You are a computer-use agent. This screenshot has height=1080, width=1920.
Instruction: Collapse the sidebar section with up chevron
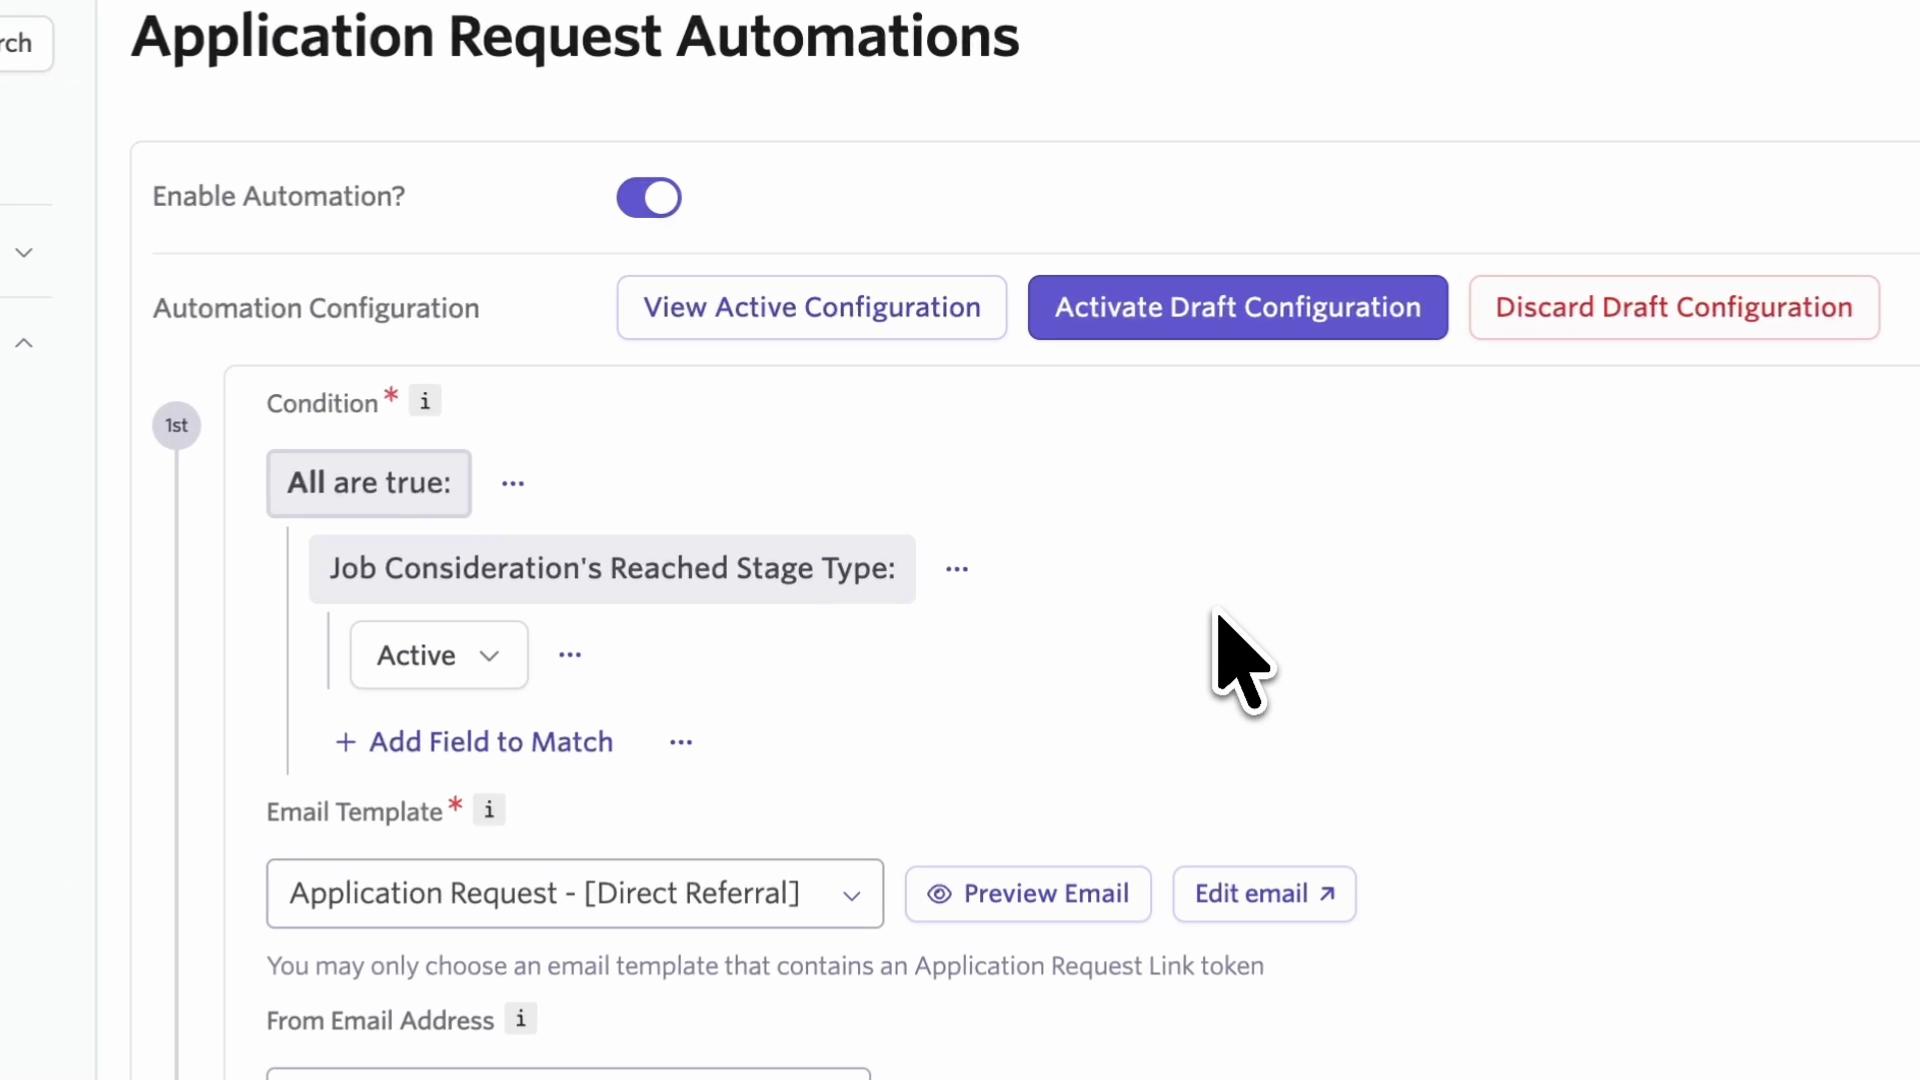24,343
